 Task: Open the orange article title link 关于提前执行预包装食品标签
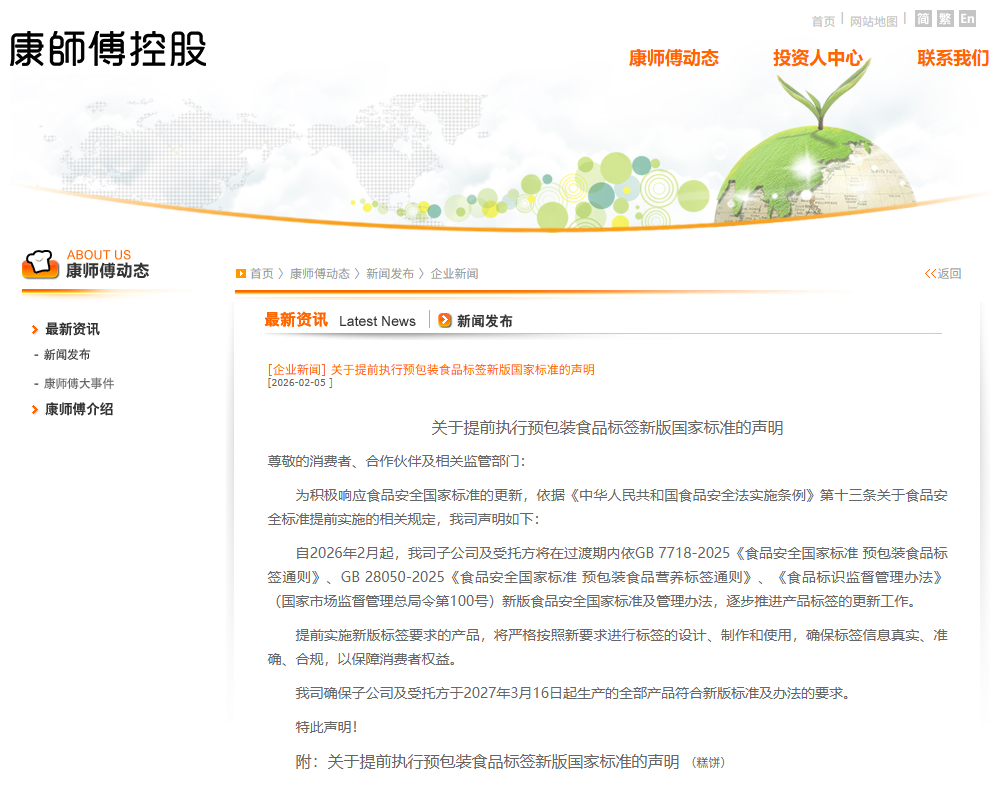pyautogui.click(x=462, y=370)
